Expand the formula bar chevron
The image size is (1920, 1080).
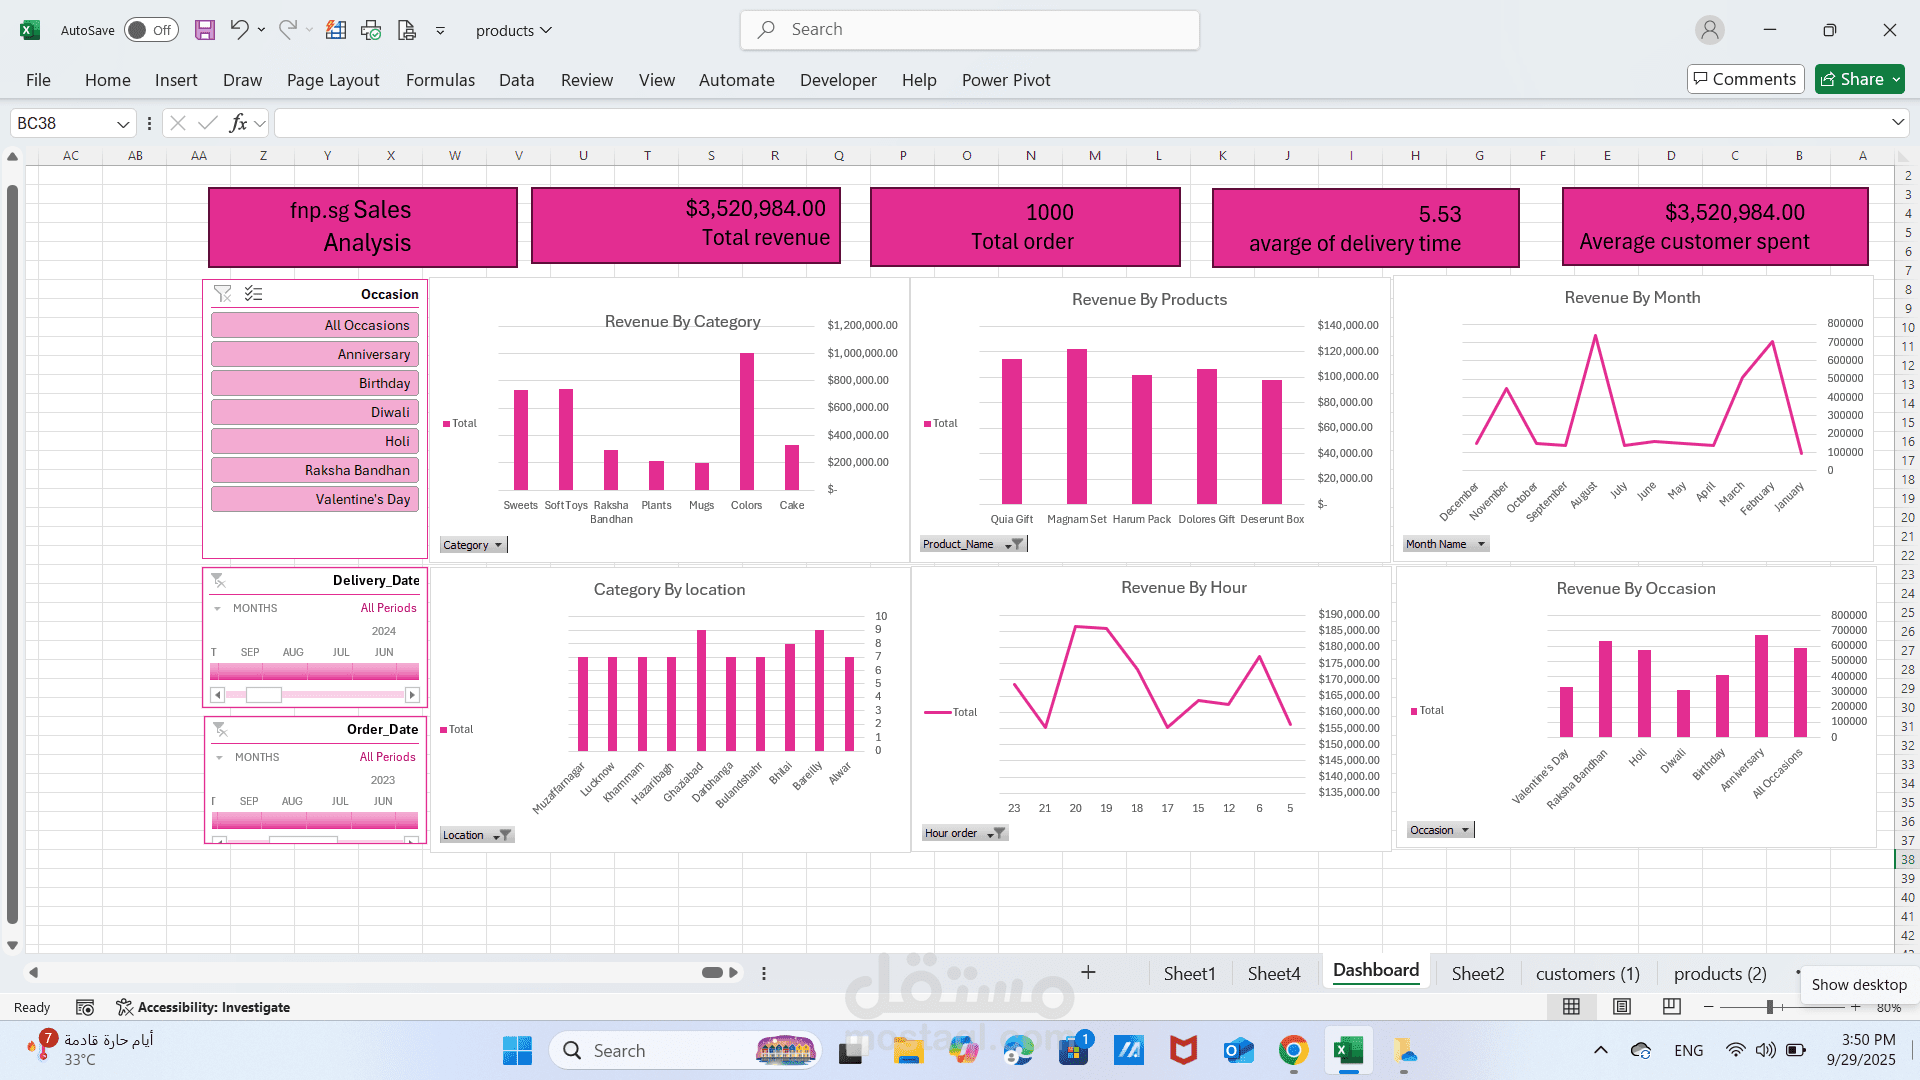click(1898, 123)
